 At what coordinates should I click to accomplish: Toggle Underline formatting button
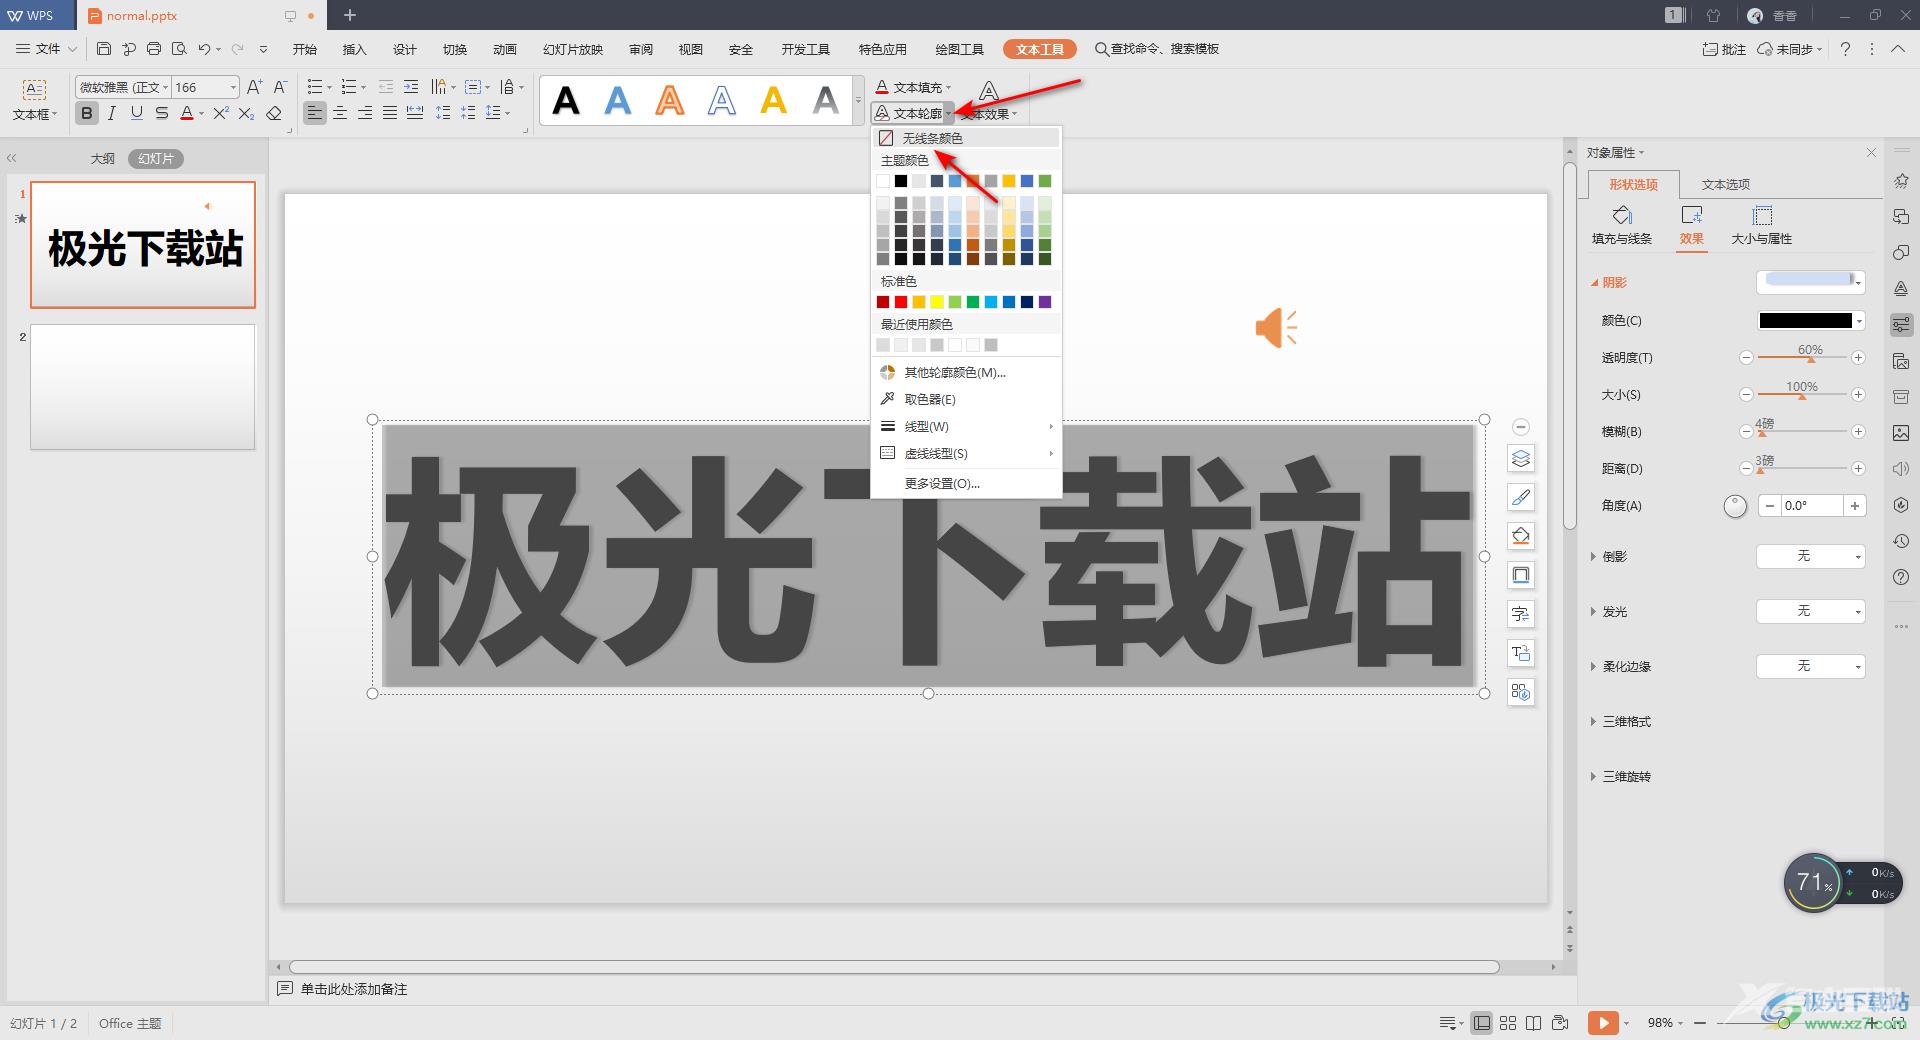tap(137, 113)
